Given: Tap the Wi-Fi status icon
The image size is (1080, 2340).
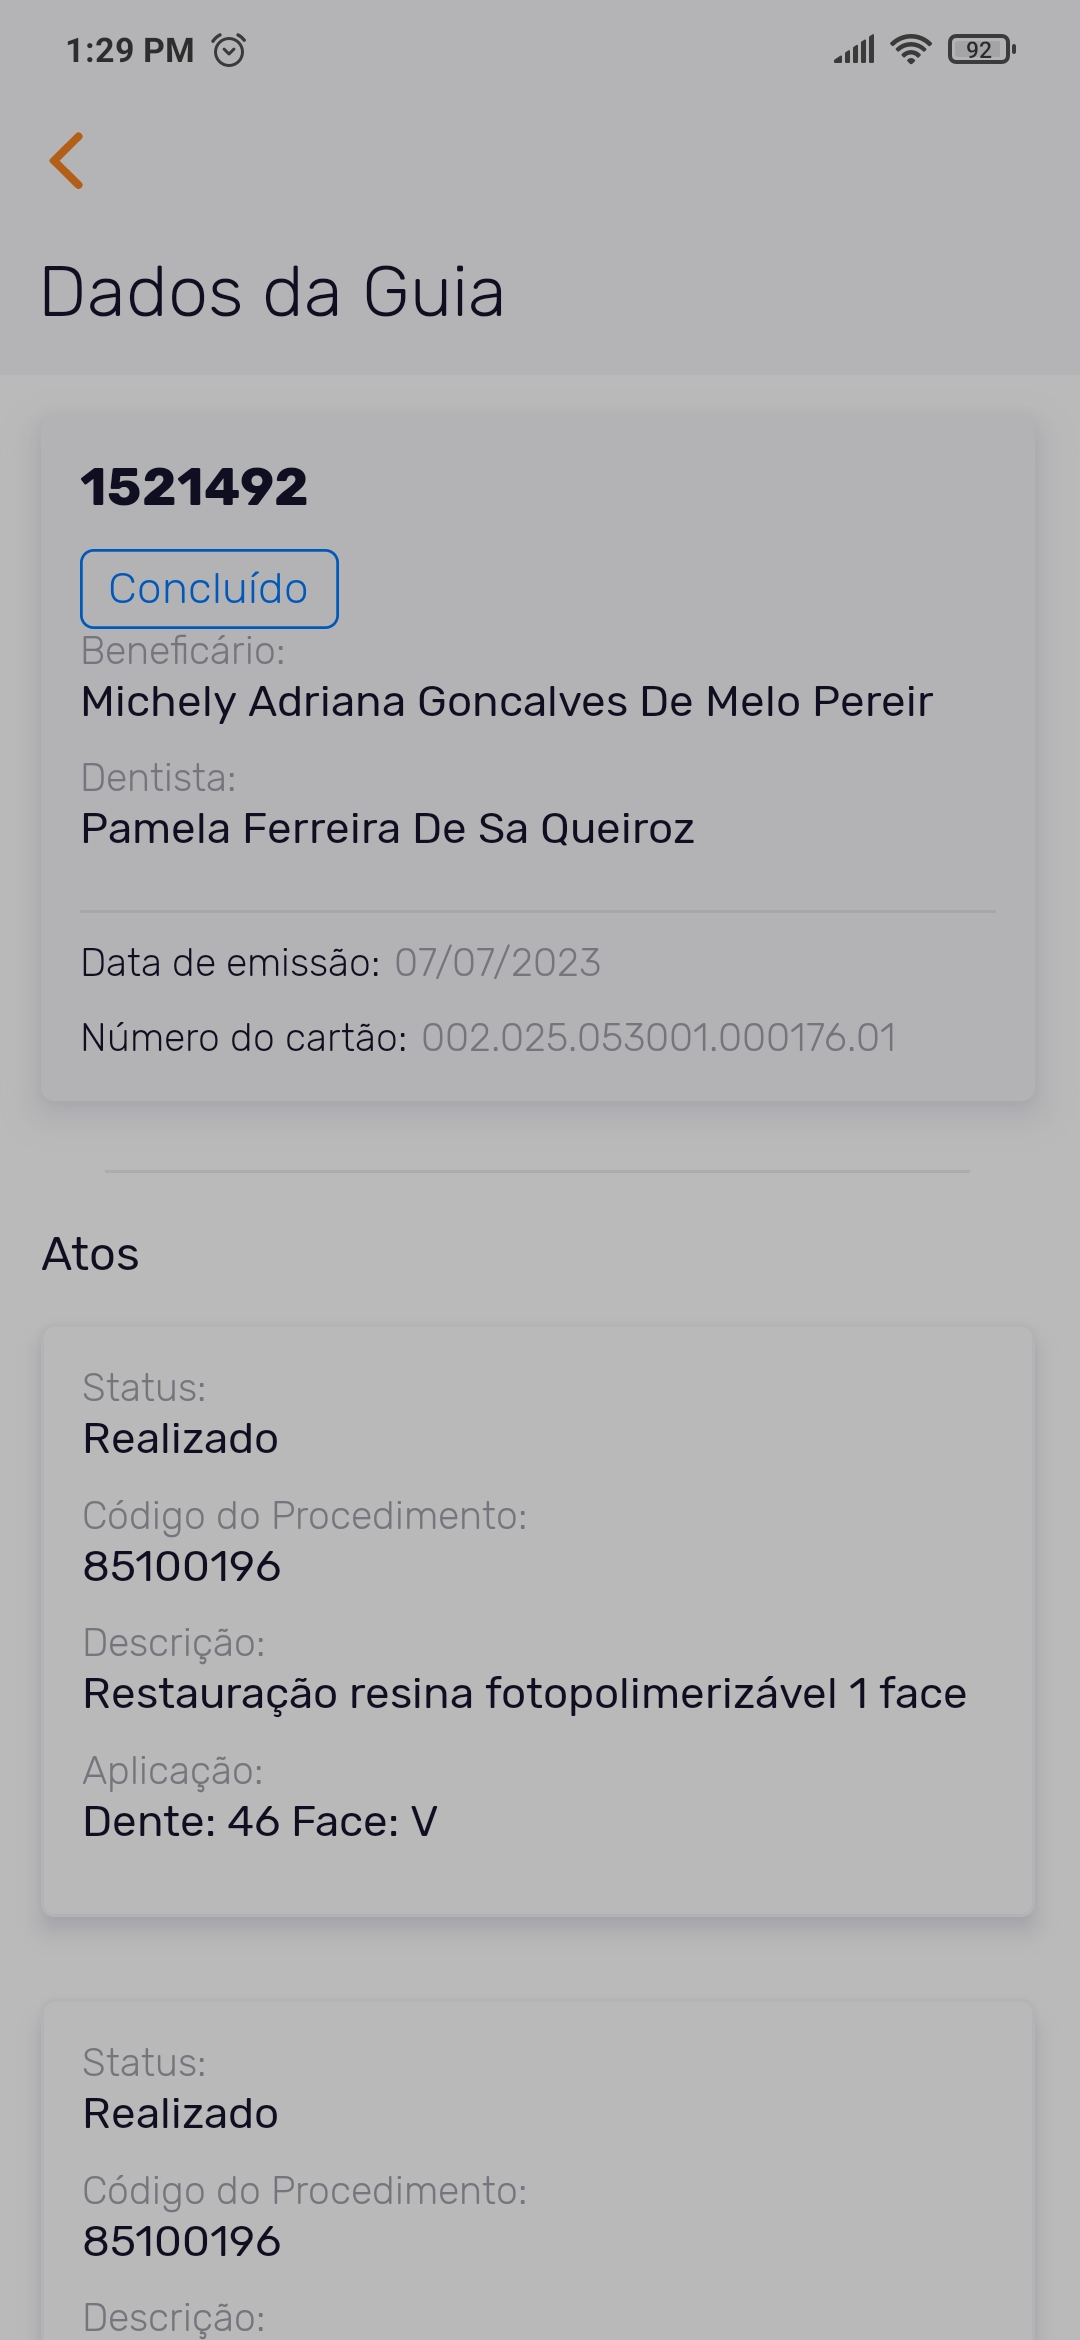Looking at the screenshot, I should [x=910, y=49].
